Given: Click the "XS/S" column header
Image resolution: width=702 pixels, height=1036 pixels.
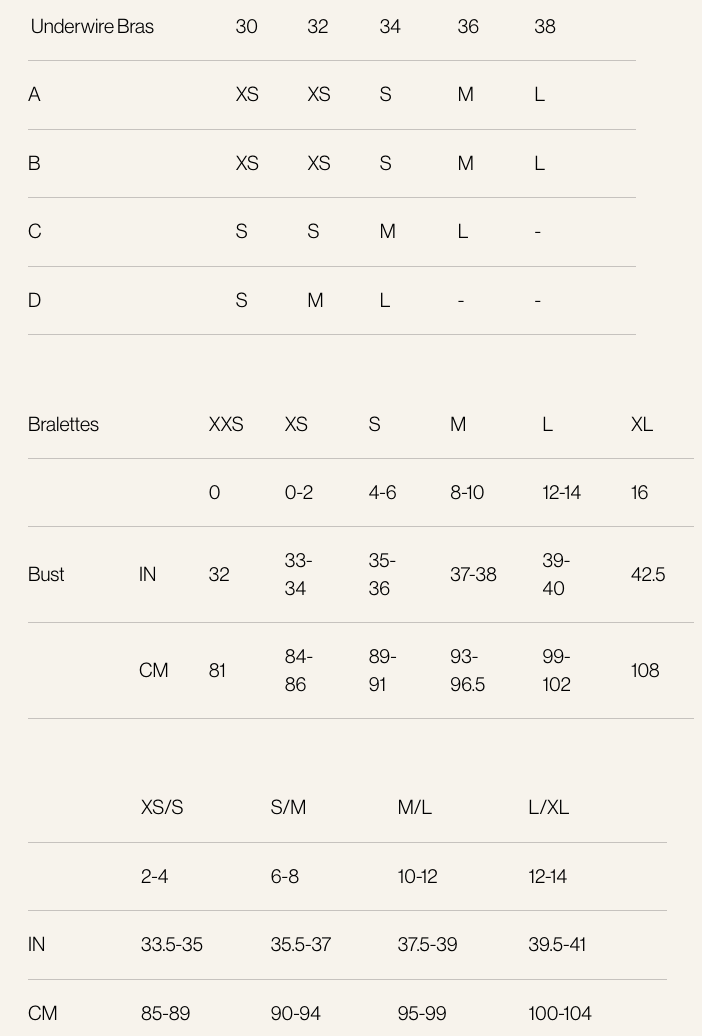Looking at the screenshot, I should (162, 807).
